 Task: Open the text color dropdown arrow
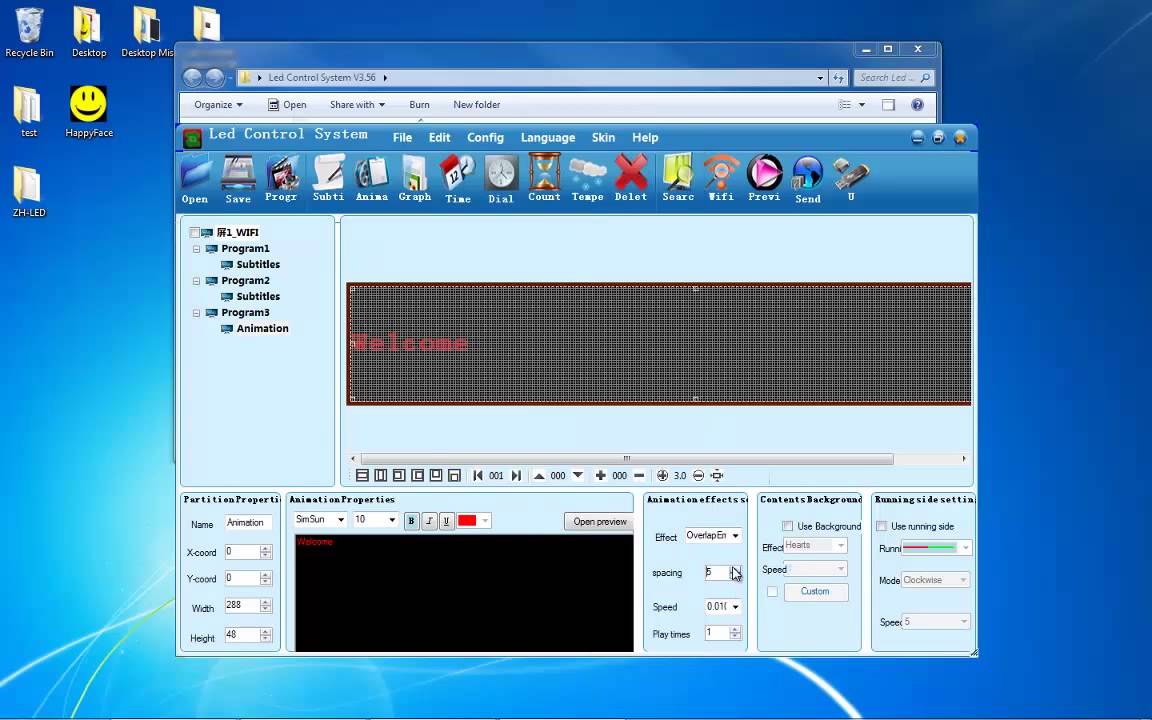pos(485,521)
